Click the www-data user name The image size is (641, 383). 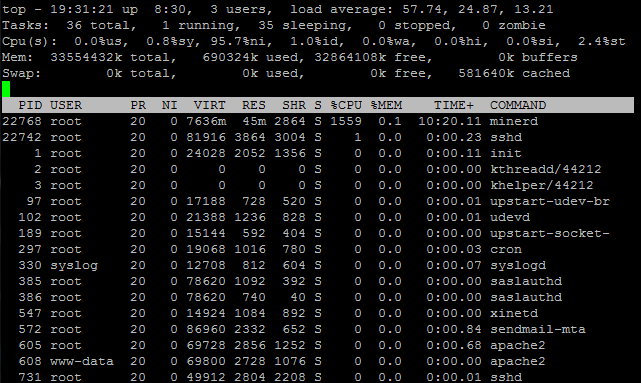click(82, 361)
